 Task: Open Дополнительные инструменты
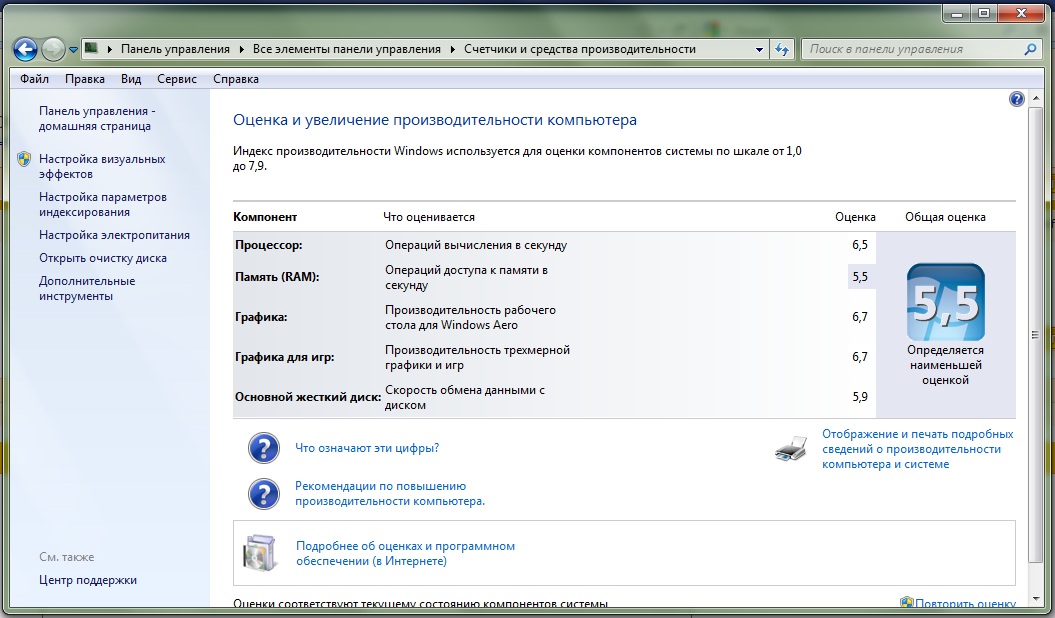pos(87,288)
